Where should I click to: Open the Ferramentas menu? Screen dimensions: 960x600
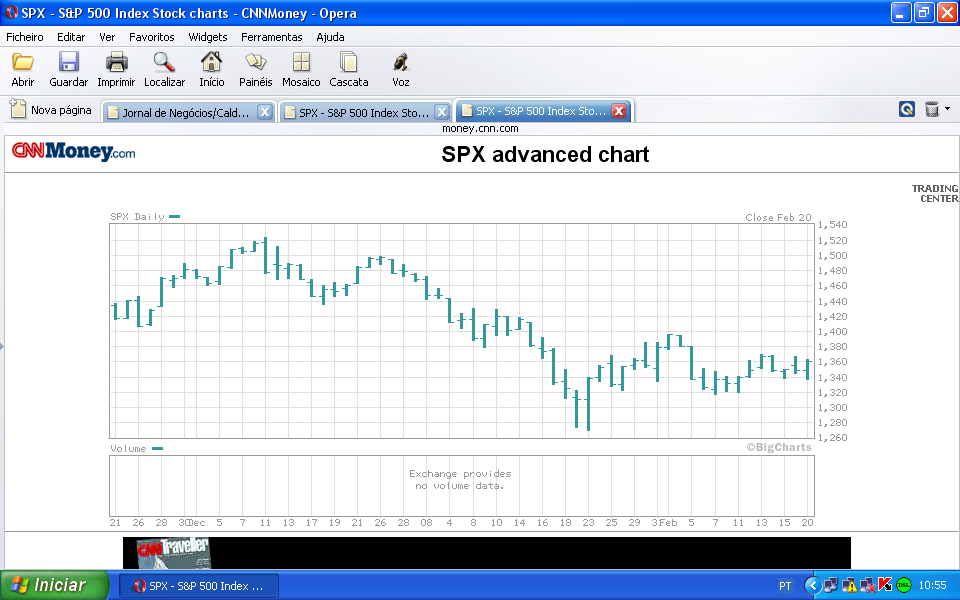(272, 37)
